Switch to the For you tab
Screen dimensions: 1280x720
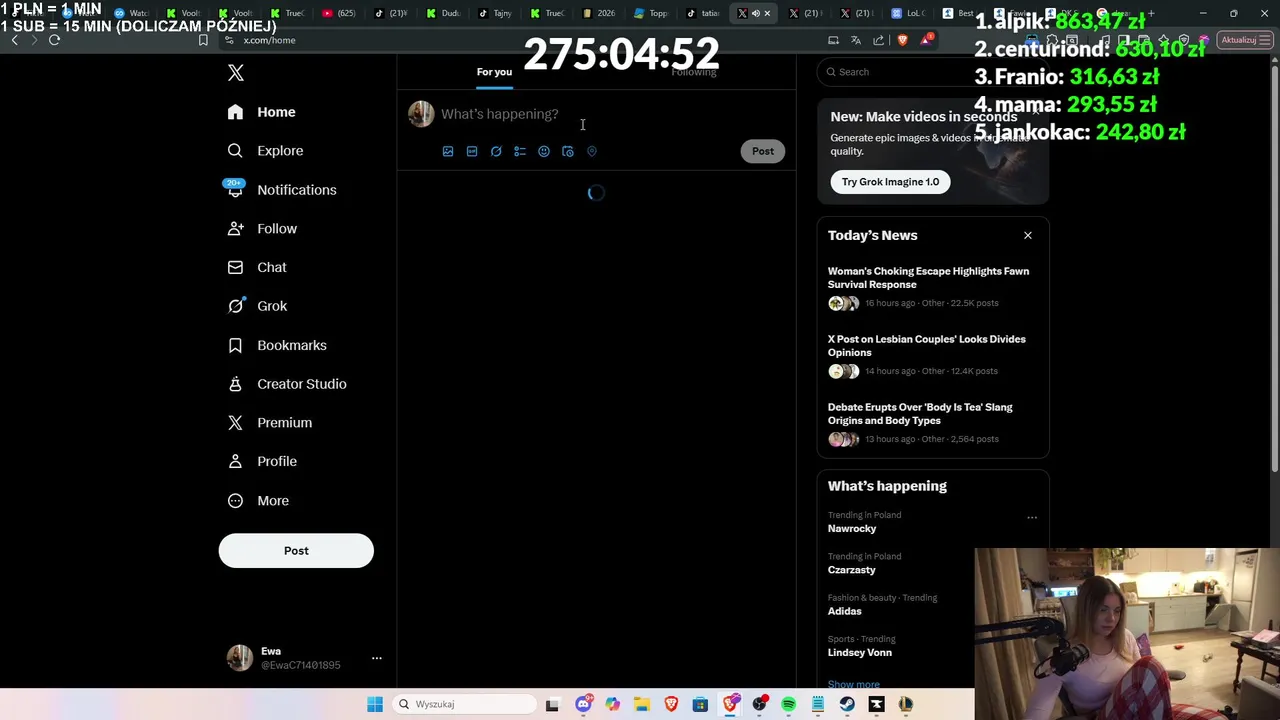pos(494,72)
